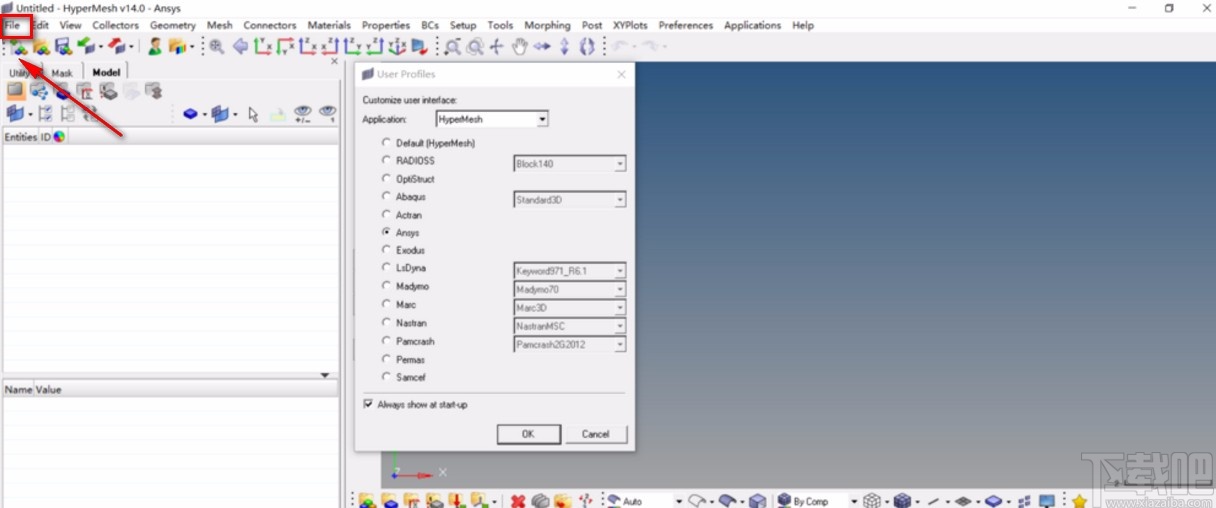Open the Preferences menu
Image resolution: width=1216 pixels, height=508 pixels.
686,25
